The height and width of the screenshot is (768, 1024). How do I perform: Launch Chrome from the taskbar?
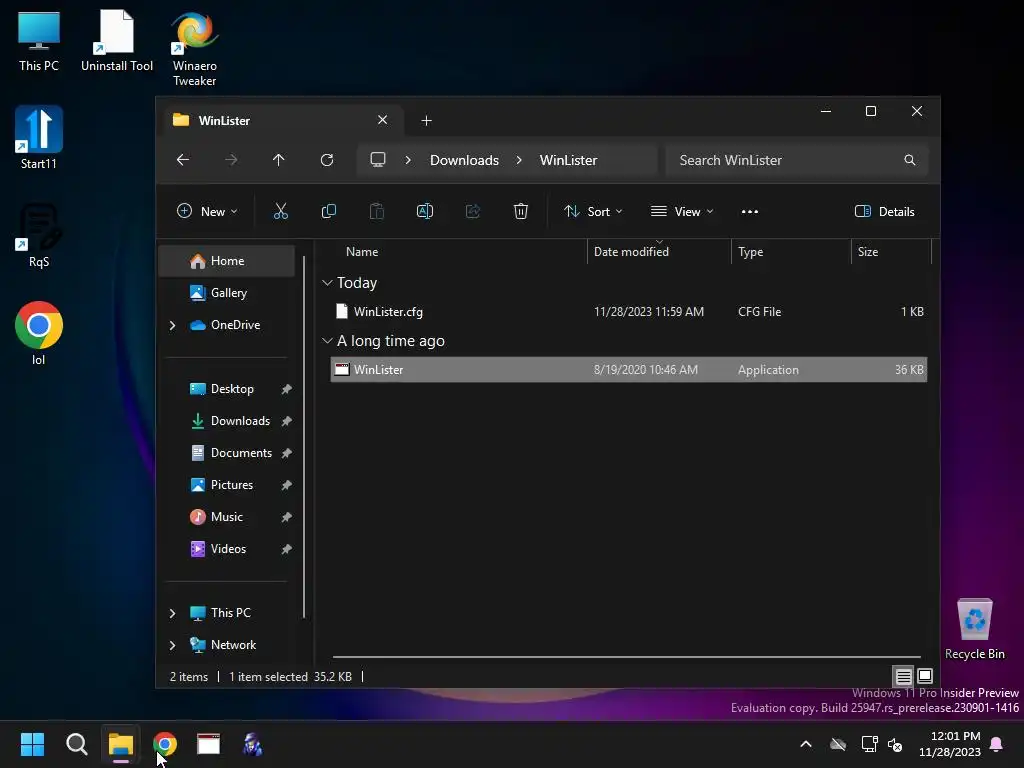165,744
